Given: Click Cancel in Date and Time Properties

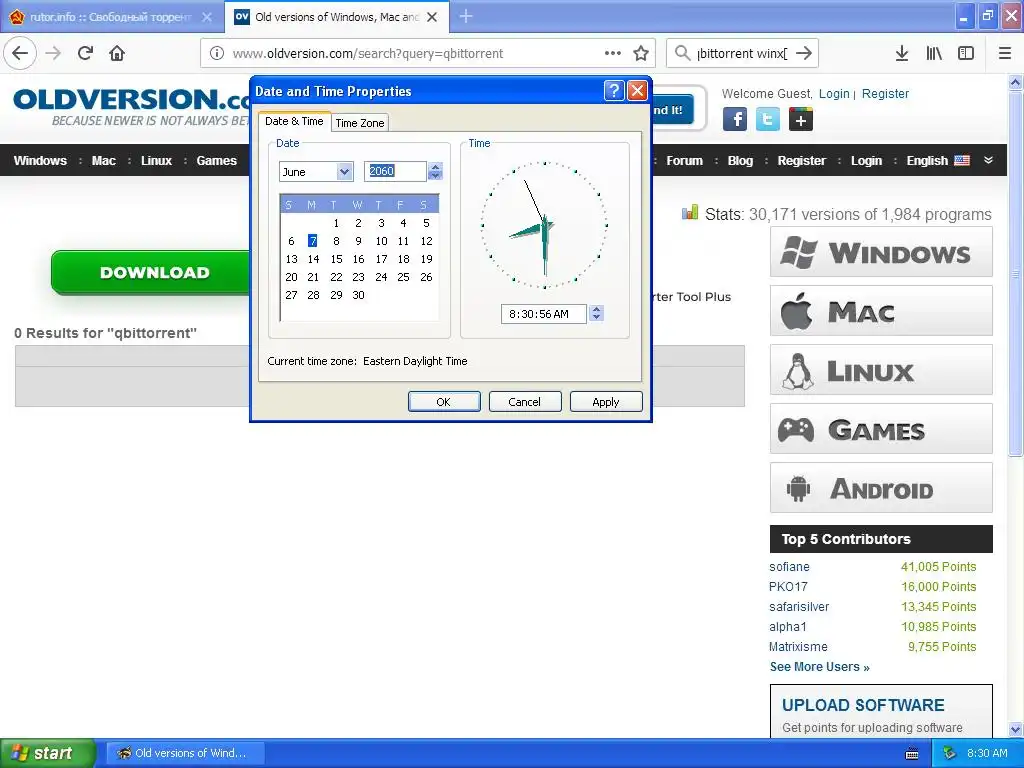Looking at the screenshot, I should [x=524, y=402].
